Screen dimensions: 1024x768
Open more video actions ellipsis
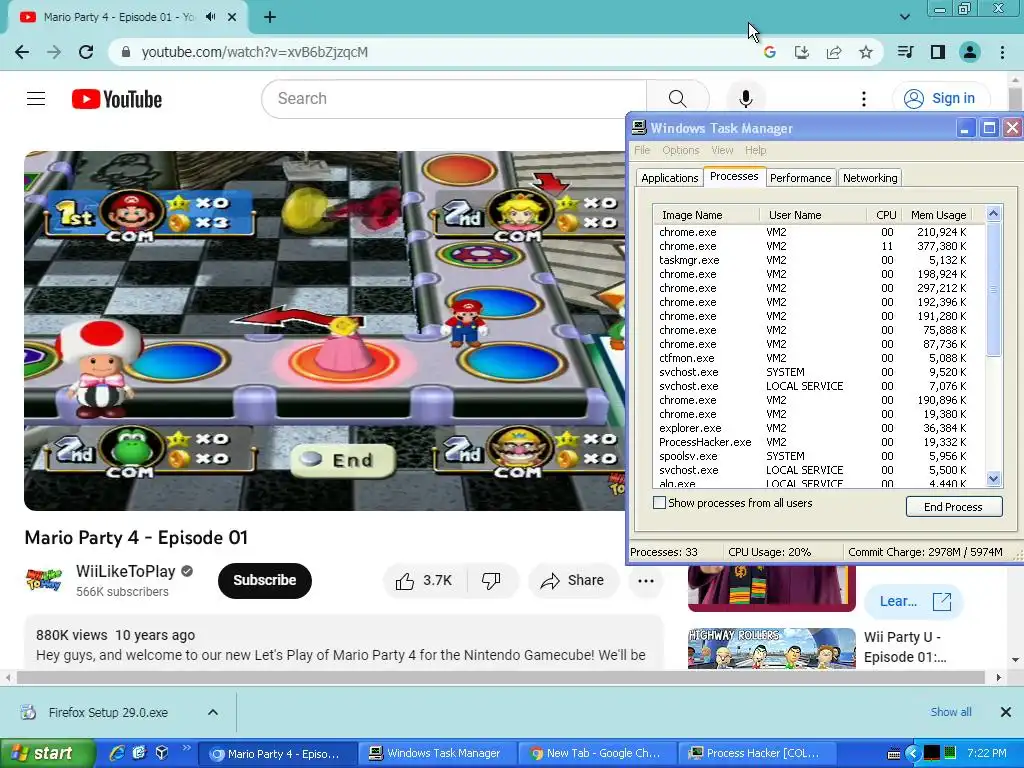click(x=646, y=581)
